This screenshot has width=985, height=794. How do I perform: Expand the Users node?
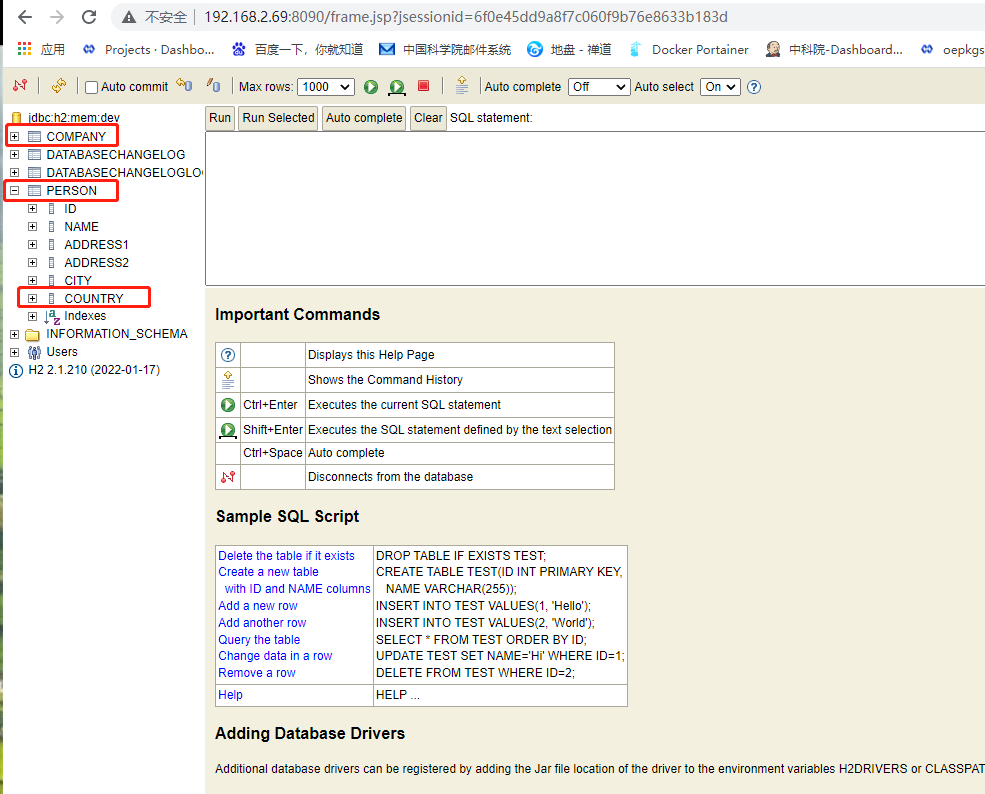(14, 352)
